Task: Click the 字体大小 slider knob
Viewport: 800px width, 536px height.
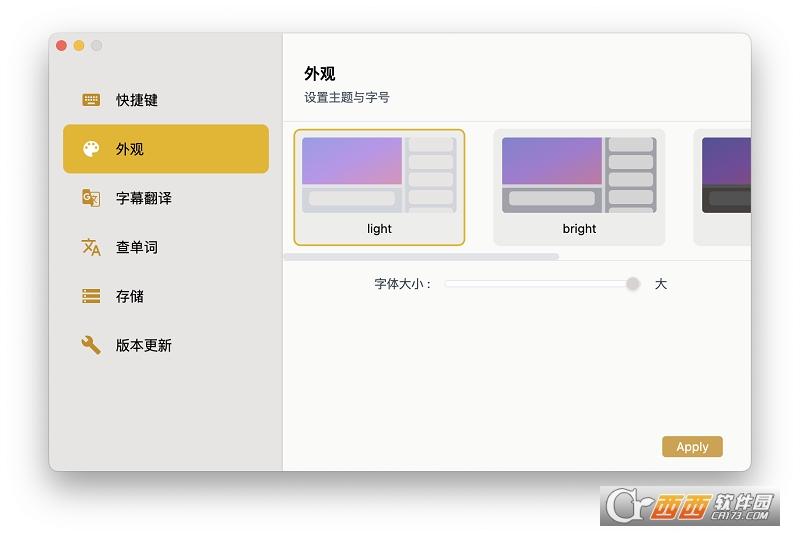Action: [x=633, y=284]
